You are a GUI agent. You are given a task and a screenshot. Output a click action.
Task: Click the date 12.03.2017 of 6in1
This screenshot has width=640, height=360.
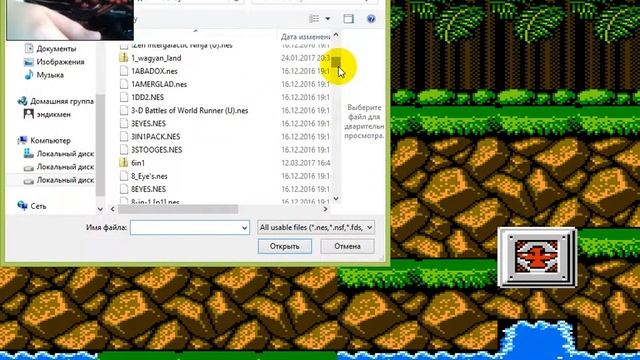tap(305, 163)
